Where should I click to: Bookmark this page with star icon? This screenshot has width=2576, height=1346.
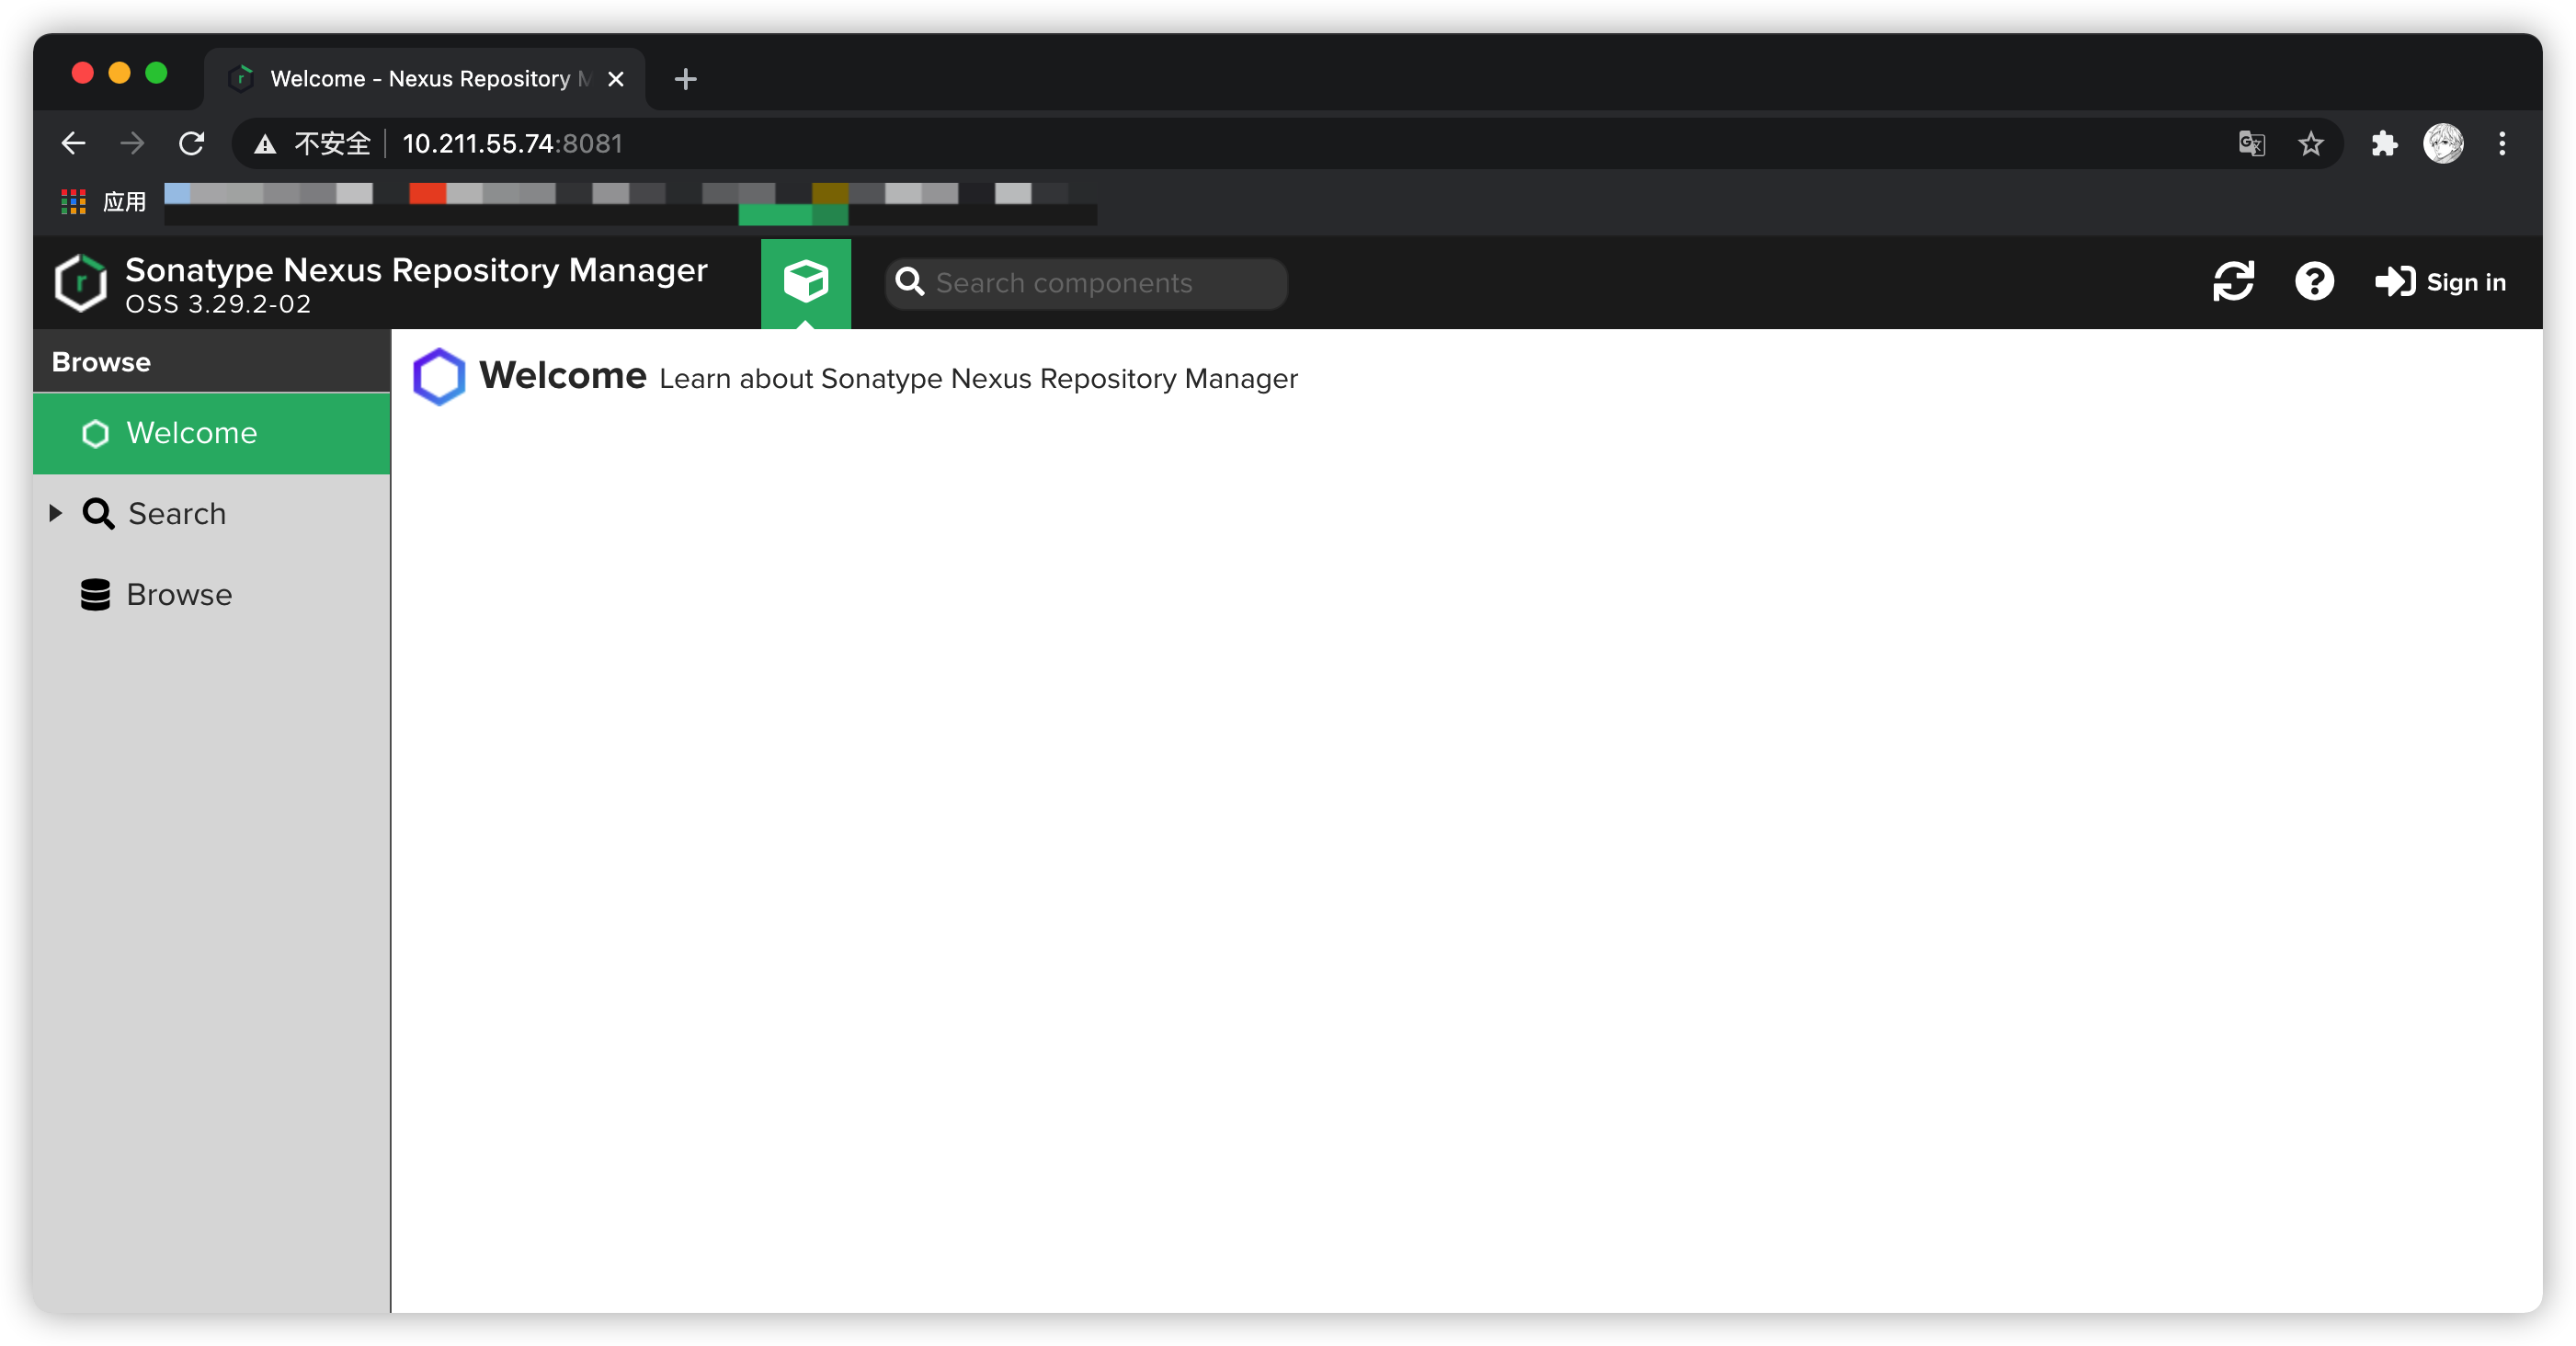[2310, 144]
